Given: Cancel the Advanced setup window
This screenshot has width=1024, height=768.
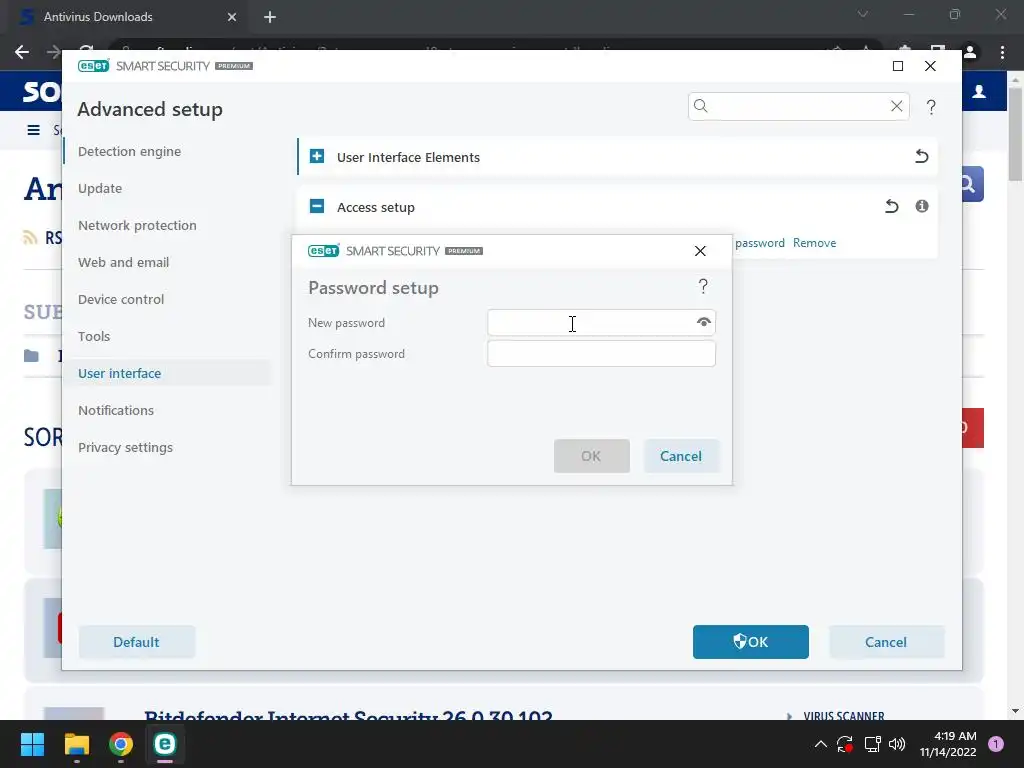Looking at the screenshot, I should [x=886, y=642].
